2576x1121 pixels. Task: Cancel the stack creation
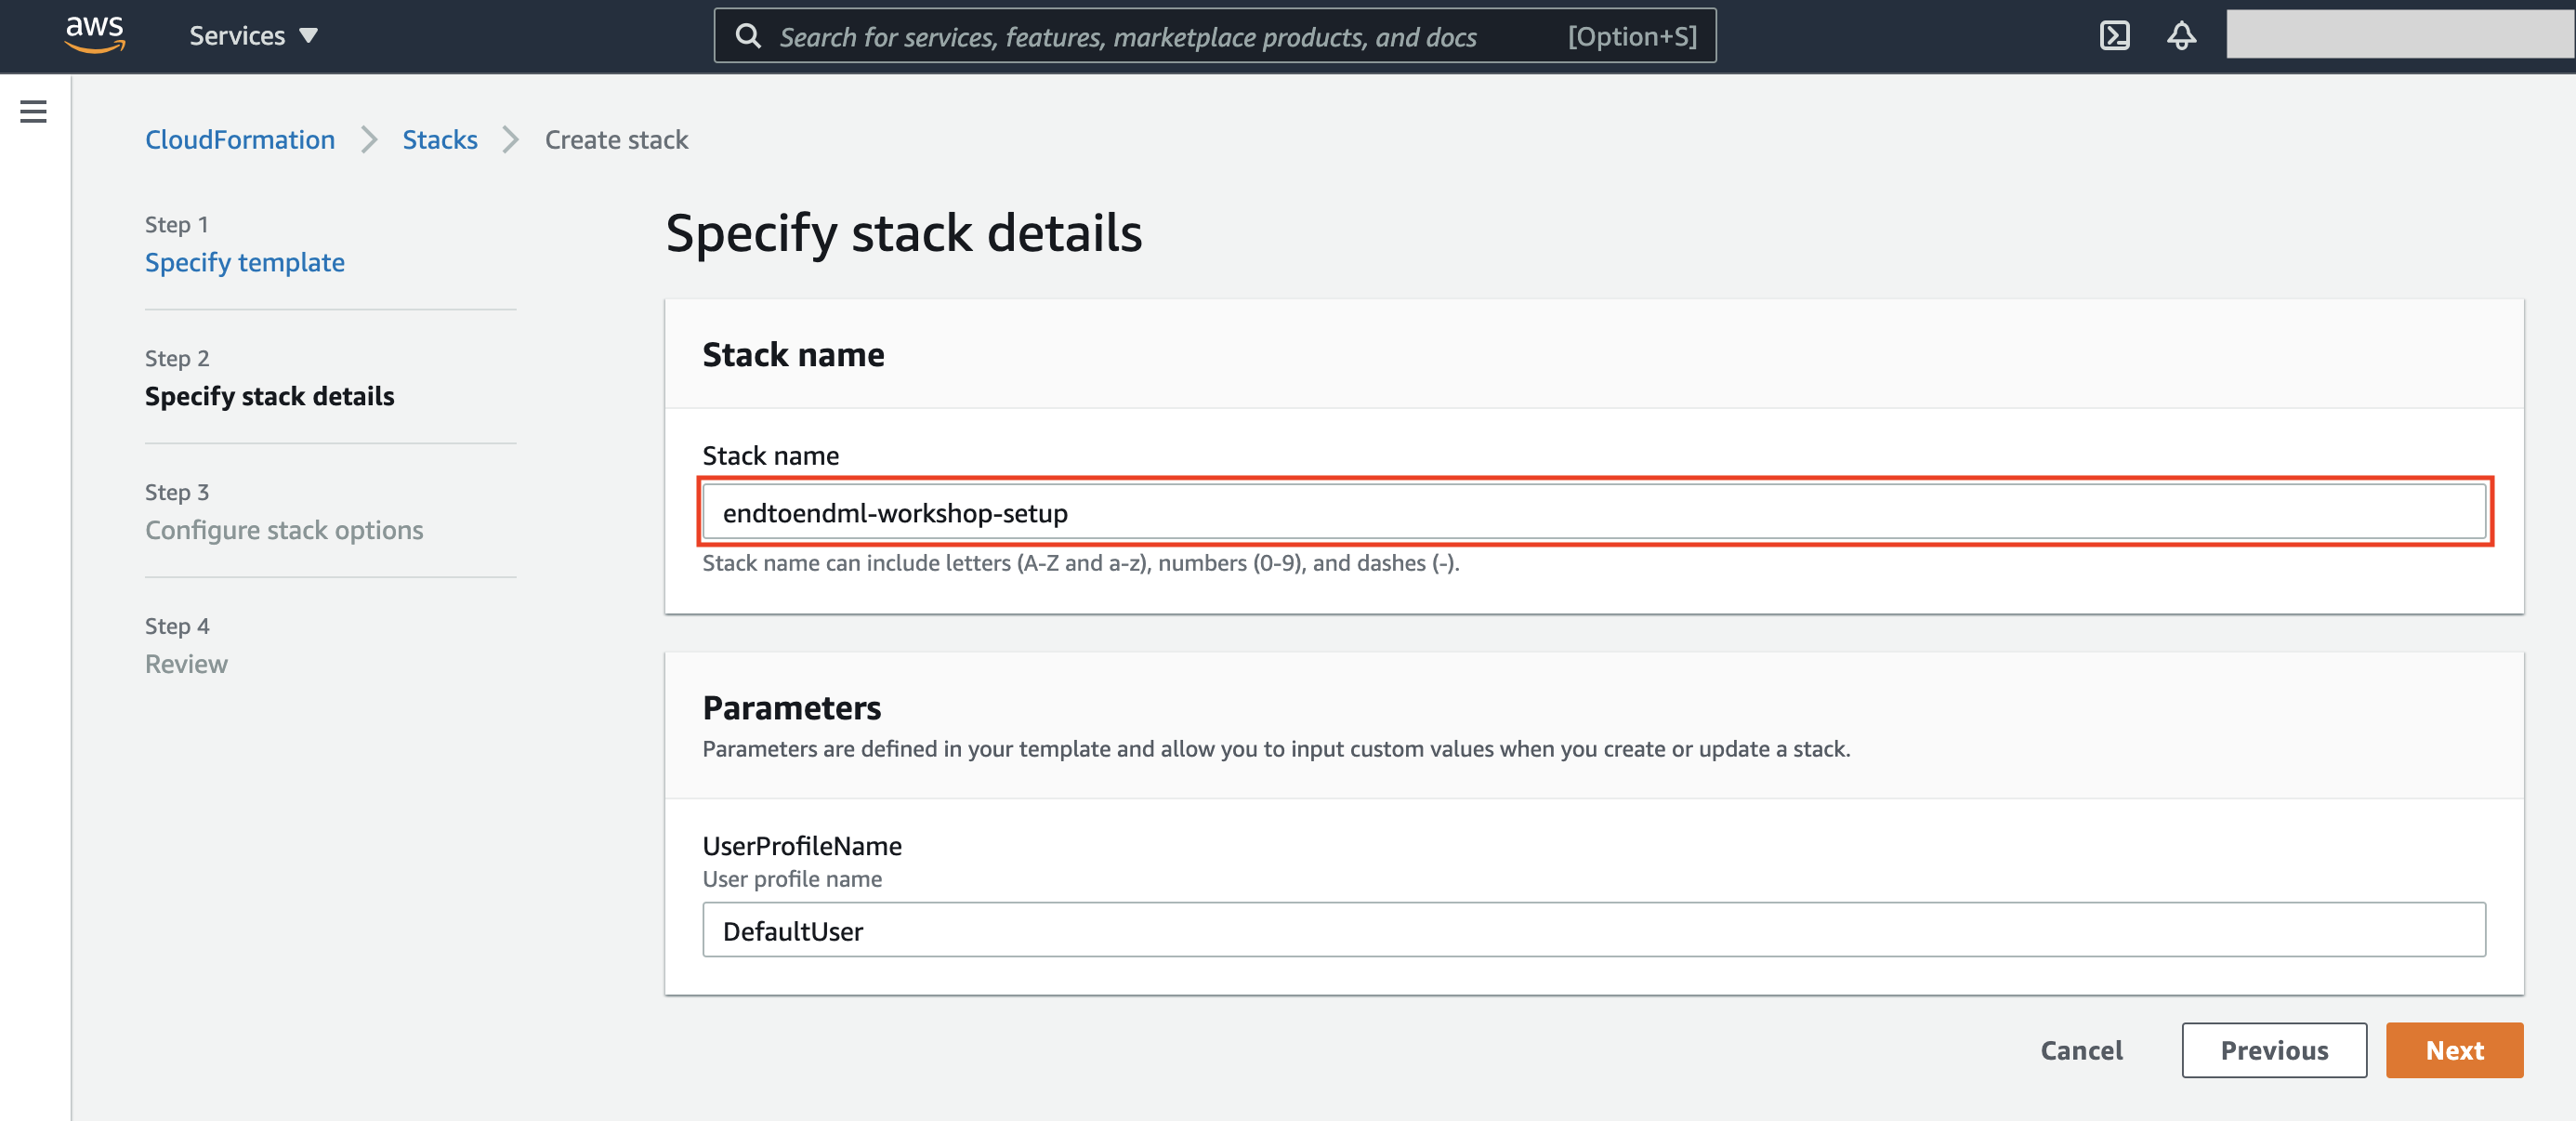click(2081, 1050)
